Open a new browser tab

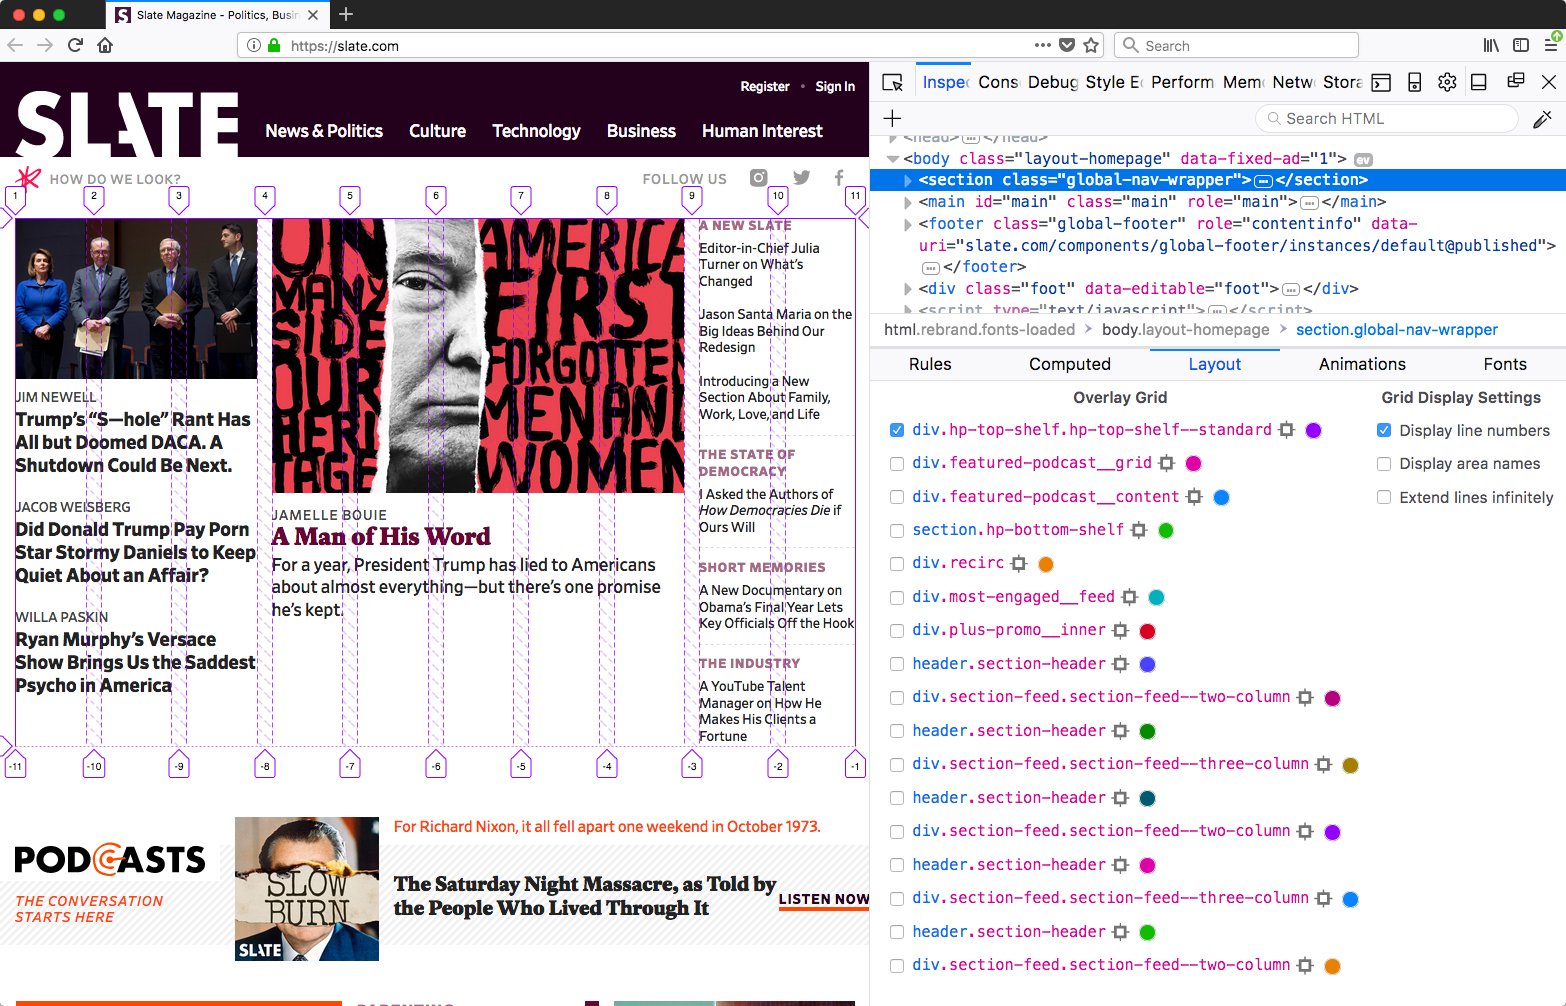point(346,14)
